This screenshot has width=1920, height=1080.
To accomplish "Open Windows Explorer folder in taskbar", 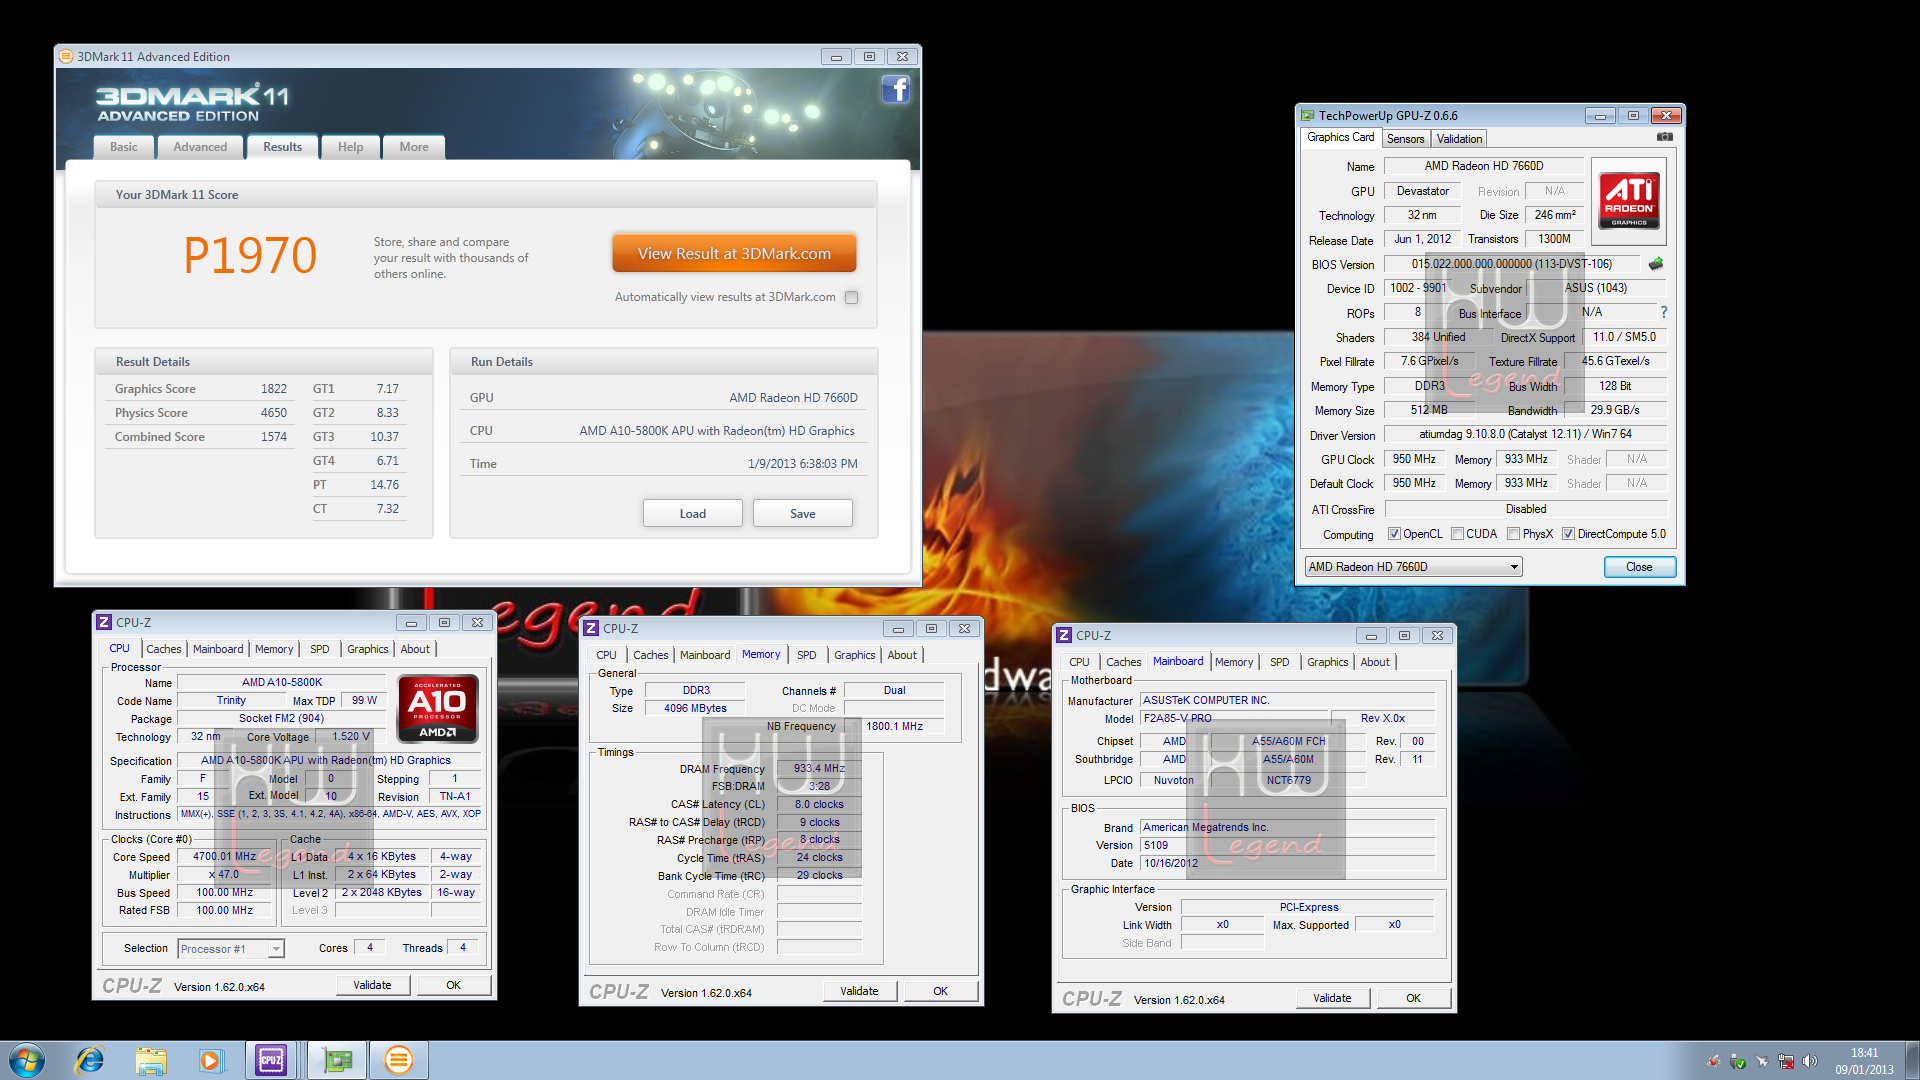I will tap(151, 1060).
